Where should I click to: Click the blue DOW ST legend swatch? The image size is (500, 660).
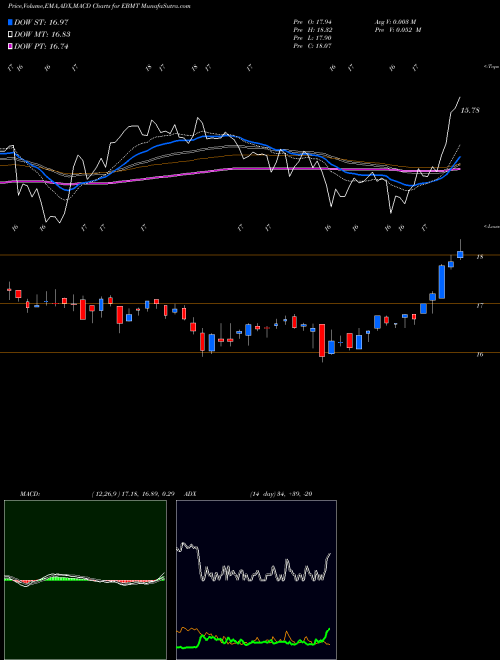click(10, 22)
